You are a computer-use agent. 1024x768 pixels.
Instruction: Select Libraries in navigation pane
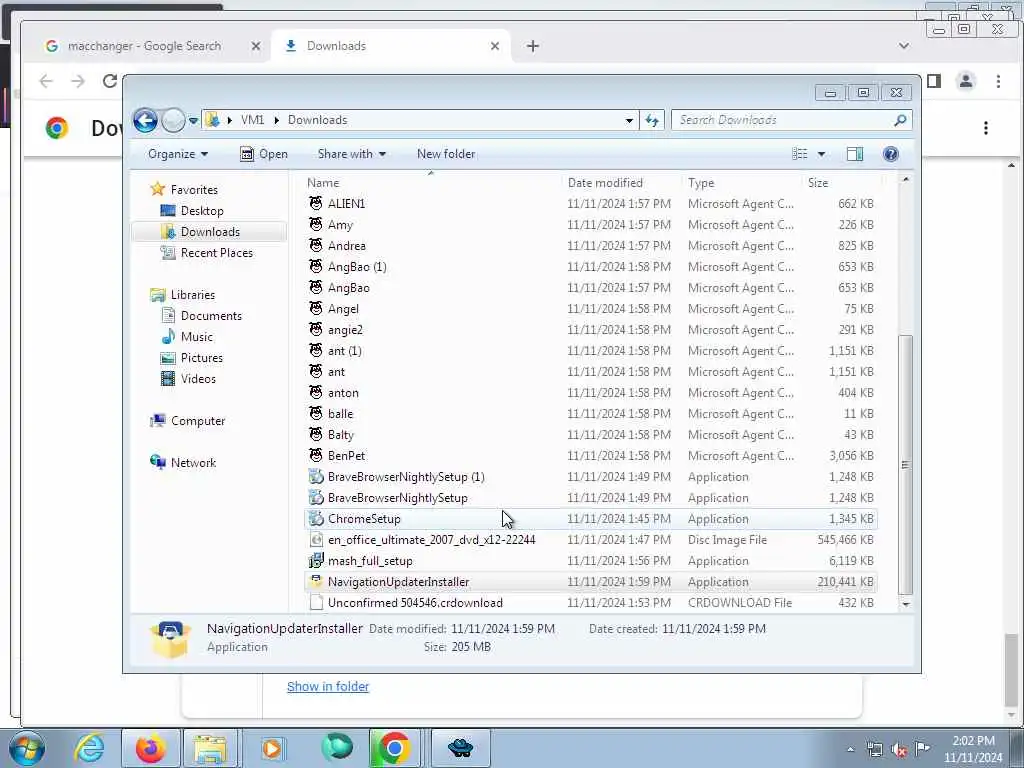tap(193, 295)
